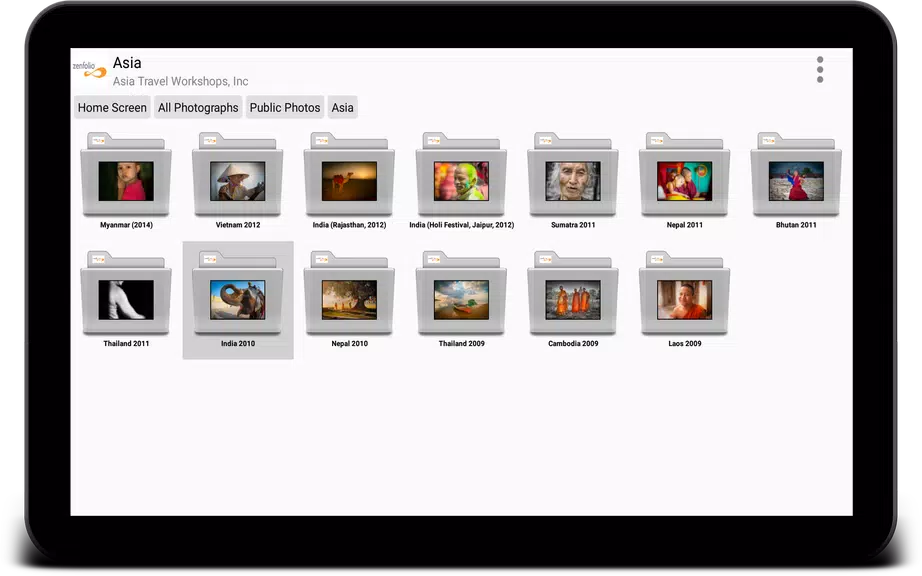Open the Laos 2009 folder icon
Viewport: 922px width, 576px height.
683,294
